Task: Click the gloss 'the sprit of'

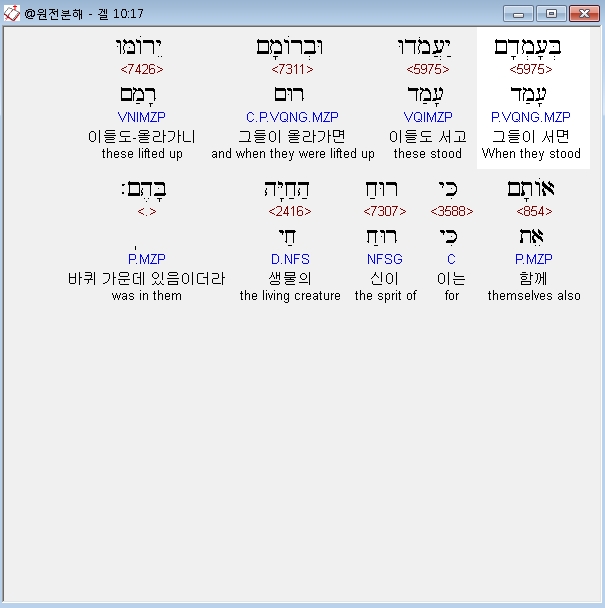Action: point(385,295)
